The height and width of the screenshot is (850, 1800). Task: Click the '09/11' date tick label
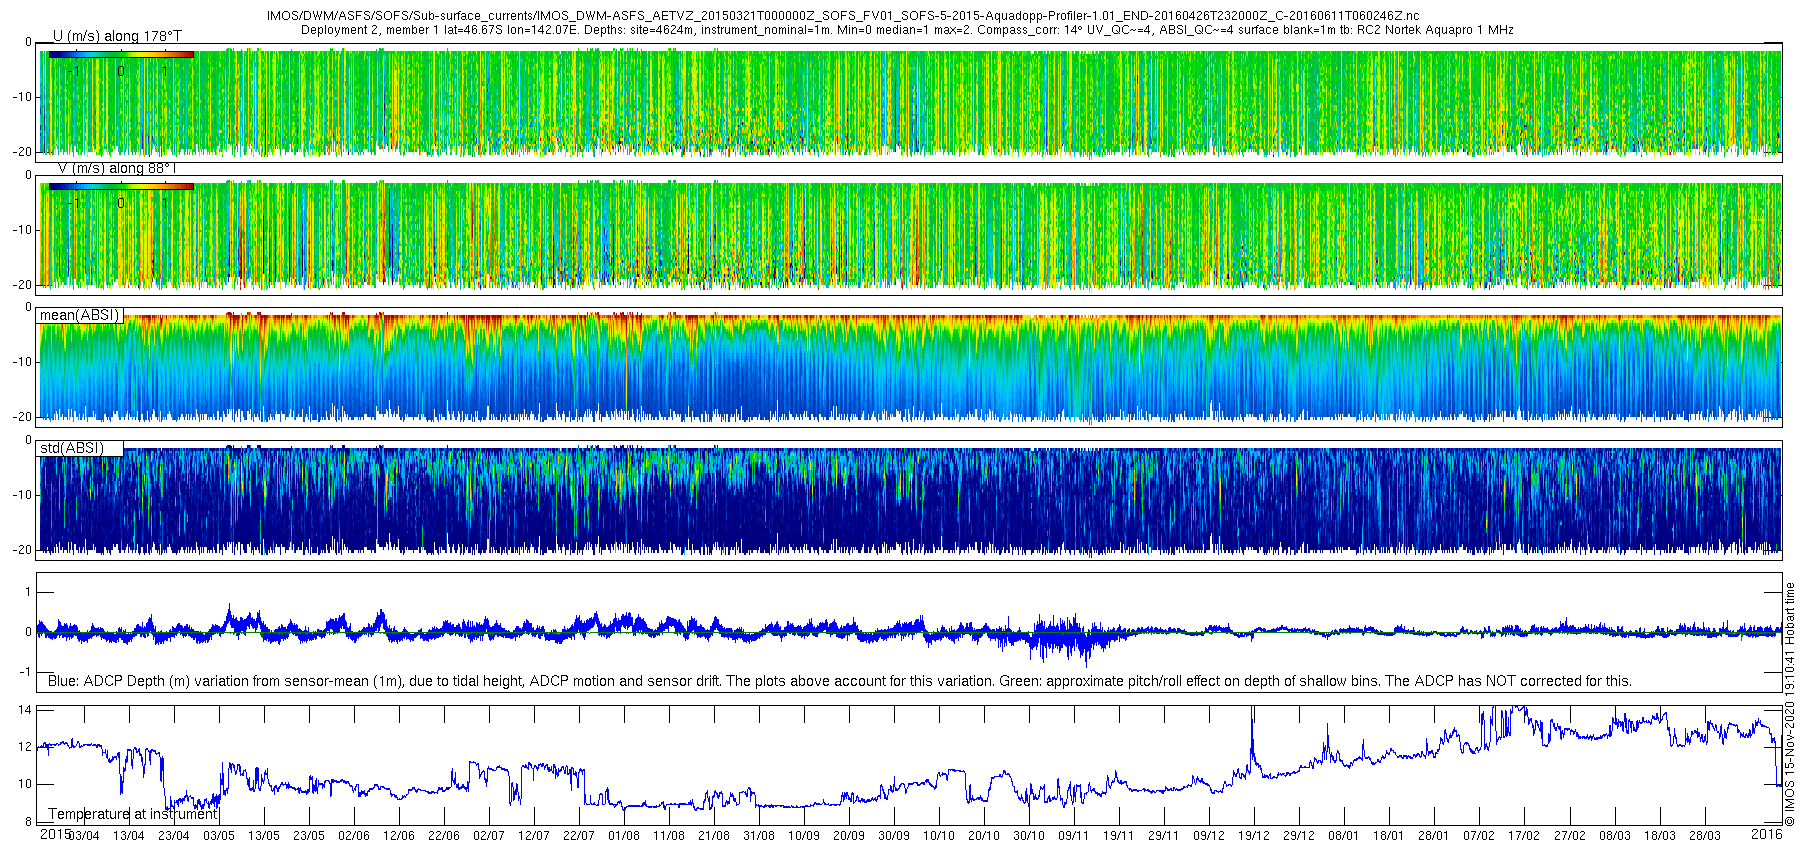(1074, 836)
